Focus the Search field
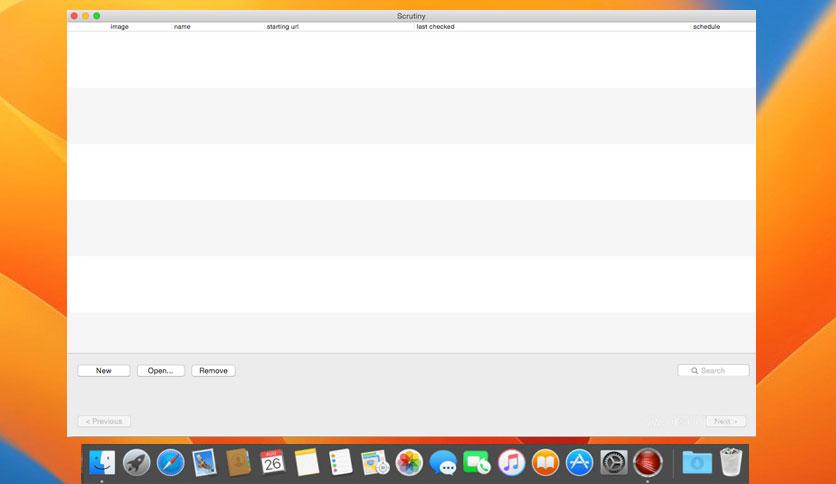 coord(713,370)
